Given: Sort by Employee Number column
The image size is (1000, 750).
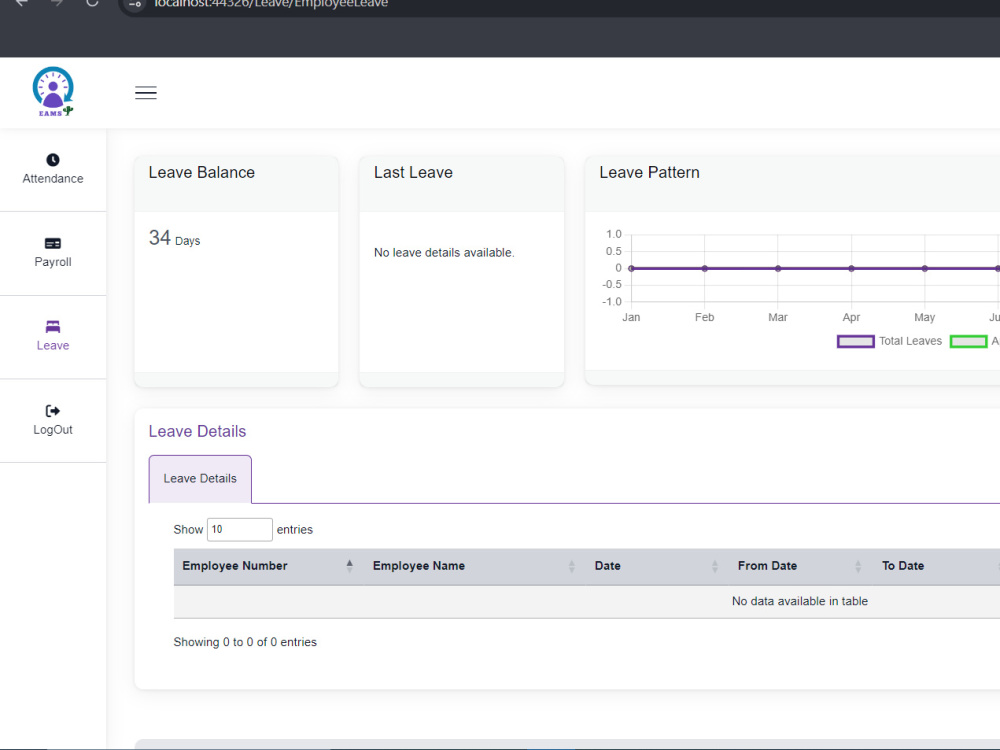Looking at the screenshot, I should 268,566.
